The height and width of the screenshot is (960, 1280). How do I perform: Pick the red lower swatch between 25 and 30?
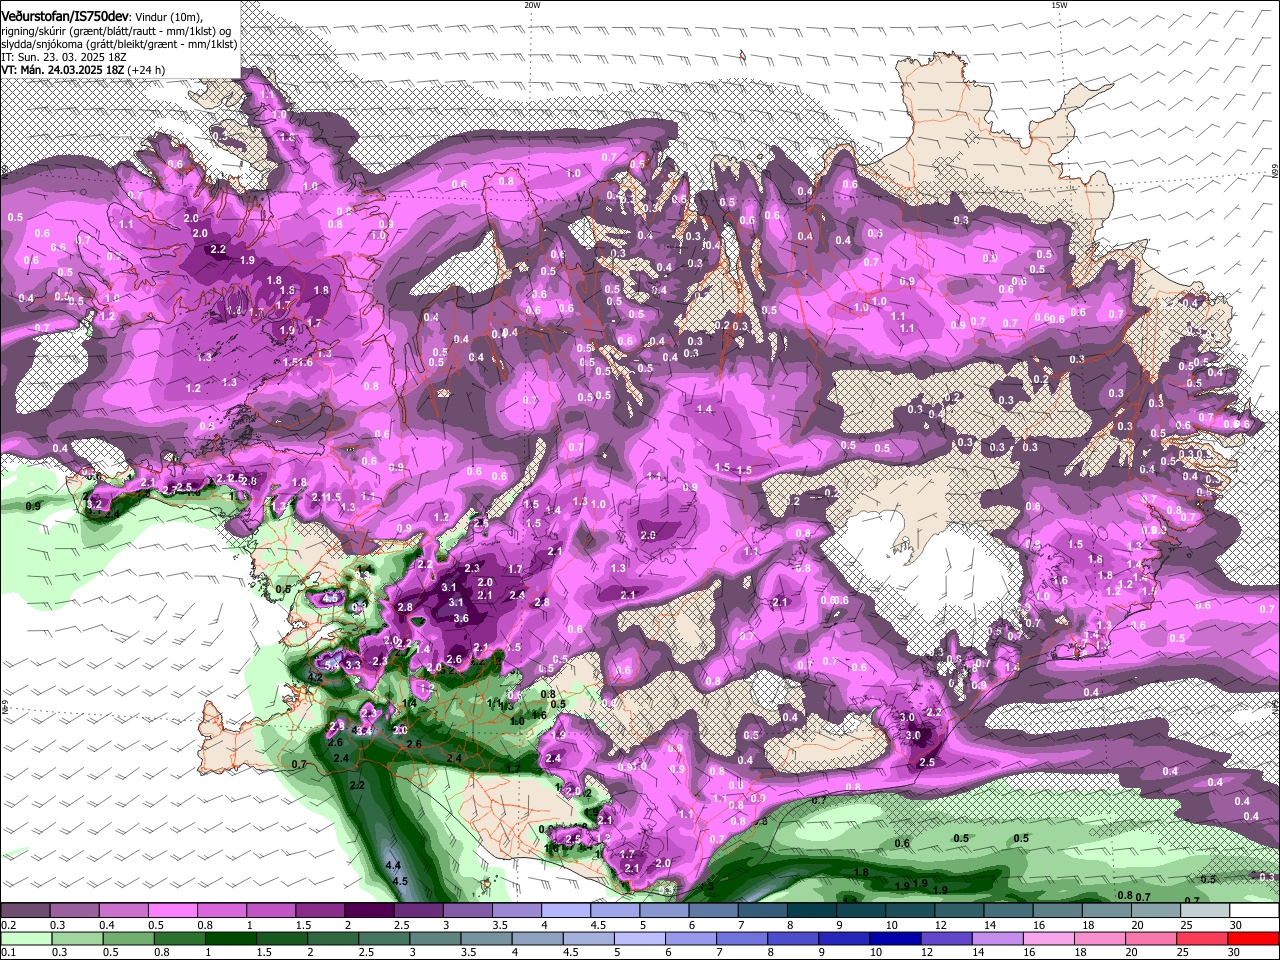point(1202,938)
